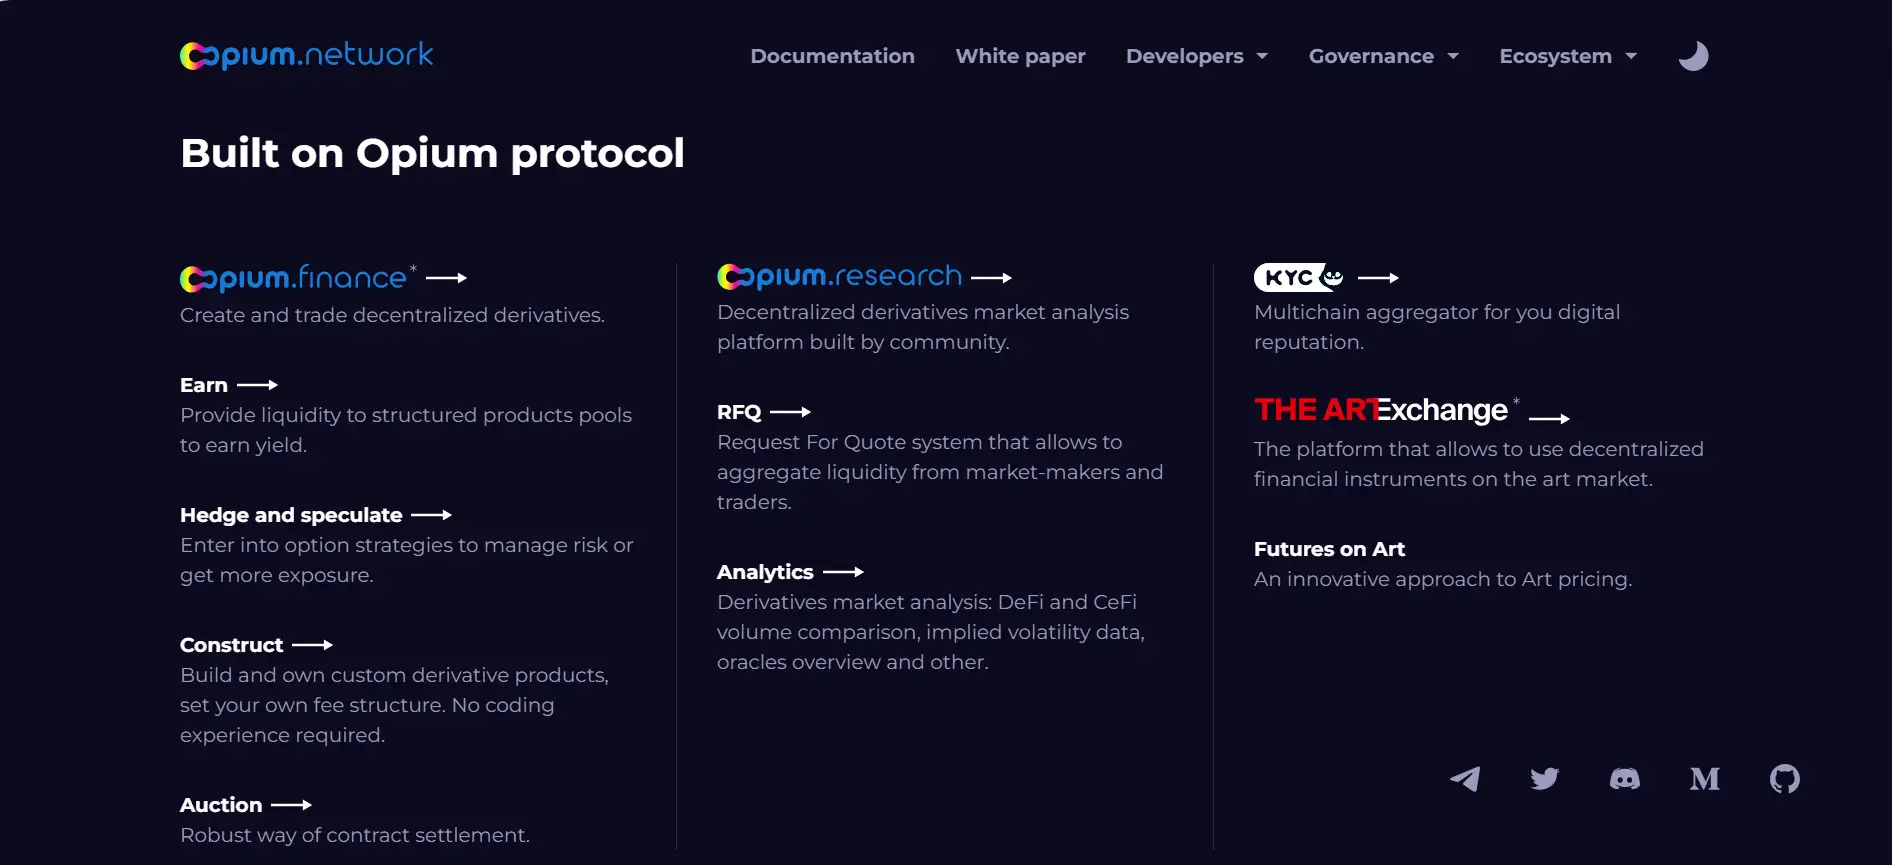Toggle dark mode with the moon icon
The image size is (1892, 865).
(x=1693, y=56)
